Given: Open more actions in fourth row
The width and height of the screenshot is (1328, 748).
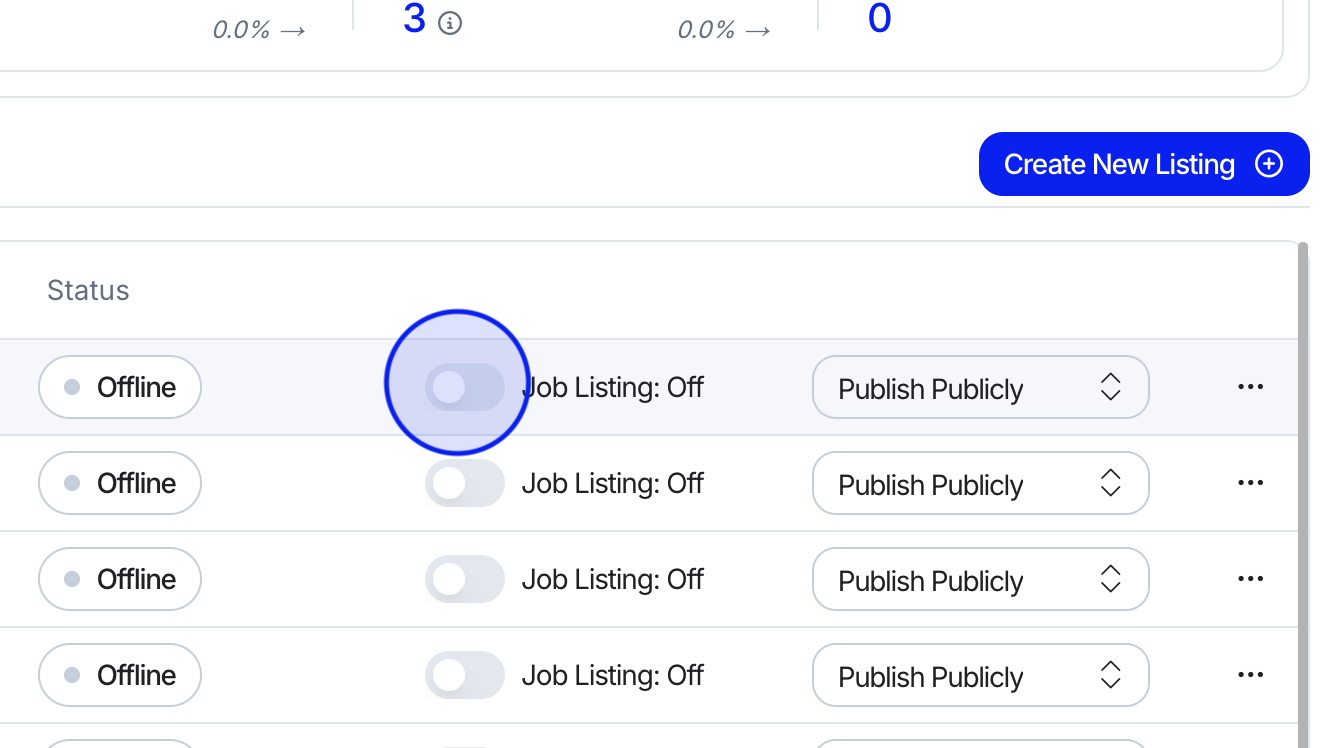Looking at the screenshot, I should point(1250,675).
